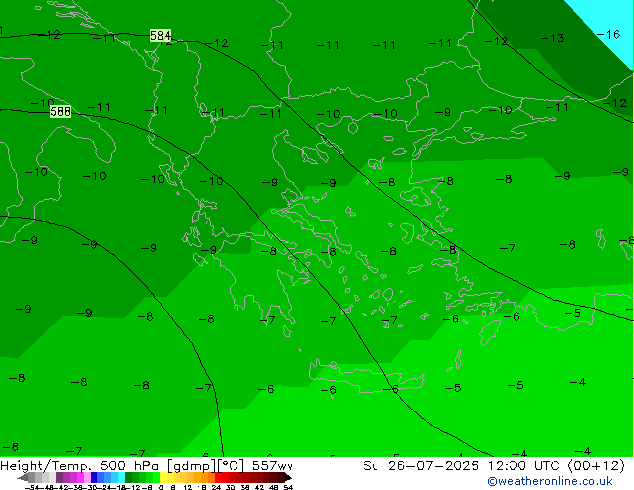Screen dimensions: 634x490
Task: Open the weatheronline.co.uk copyright link
Action: 550,481
